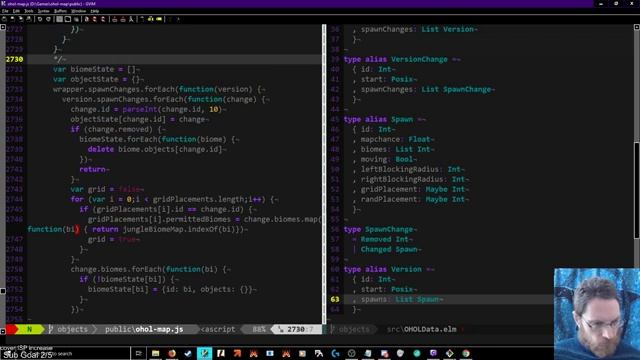Open Steam from the taskbar
The image size is (640, 360).
click(188, 353)
